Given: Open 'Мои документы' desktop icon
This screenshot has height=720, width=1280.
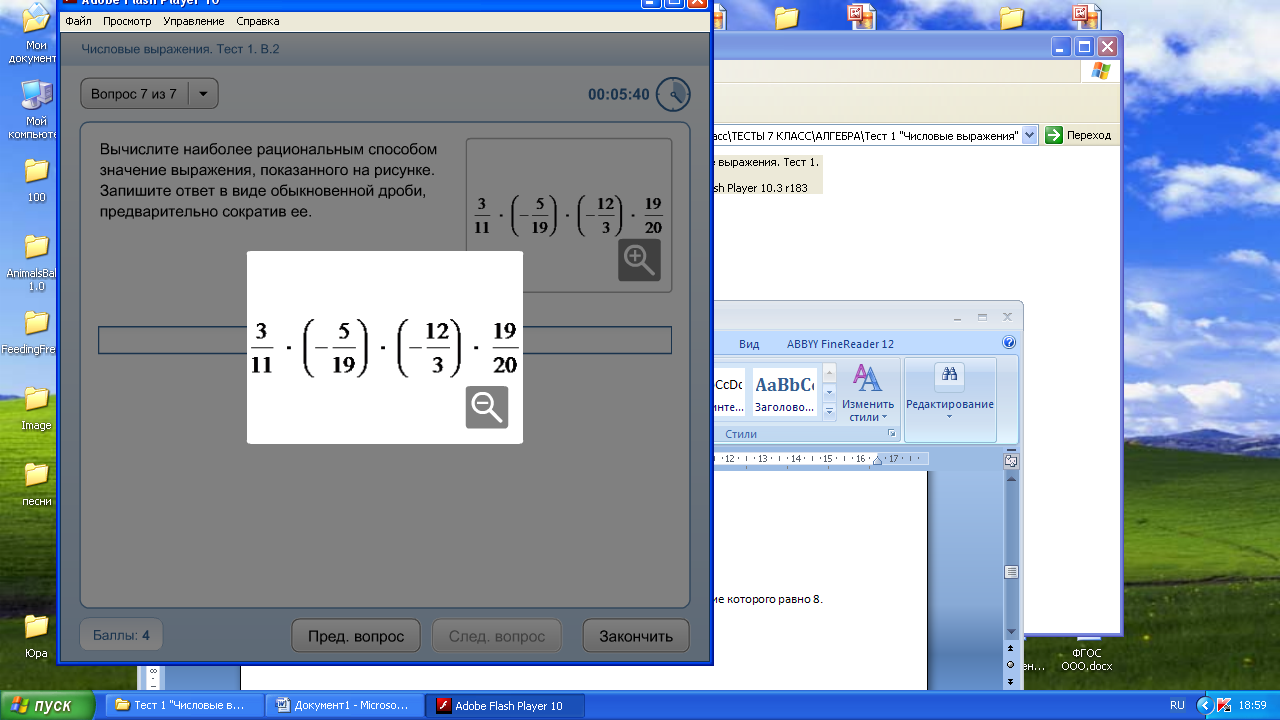Looking at the screenshot, I should (x=36, y=32).
